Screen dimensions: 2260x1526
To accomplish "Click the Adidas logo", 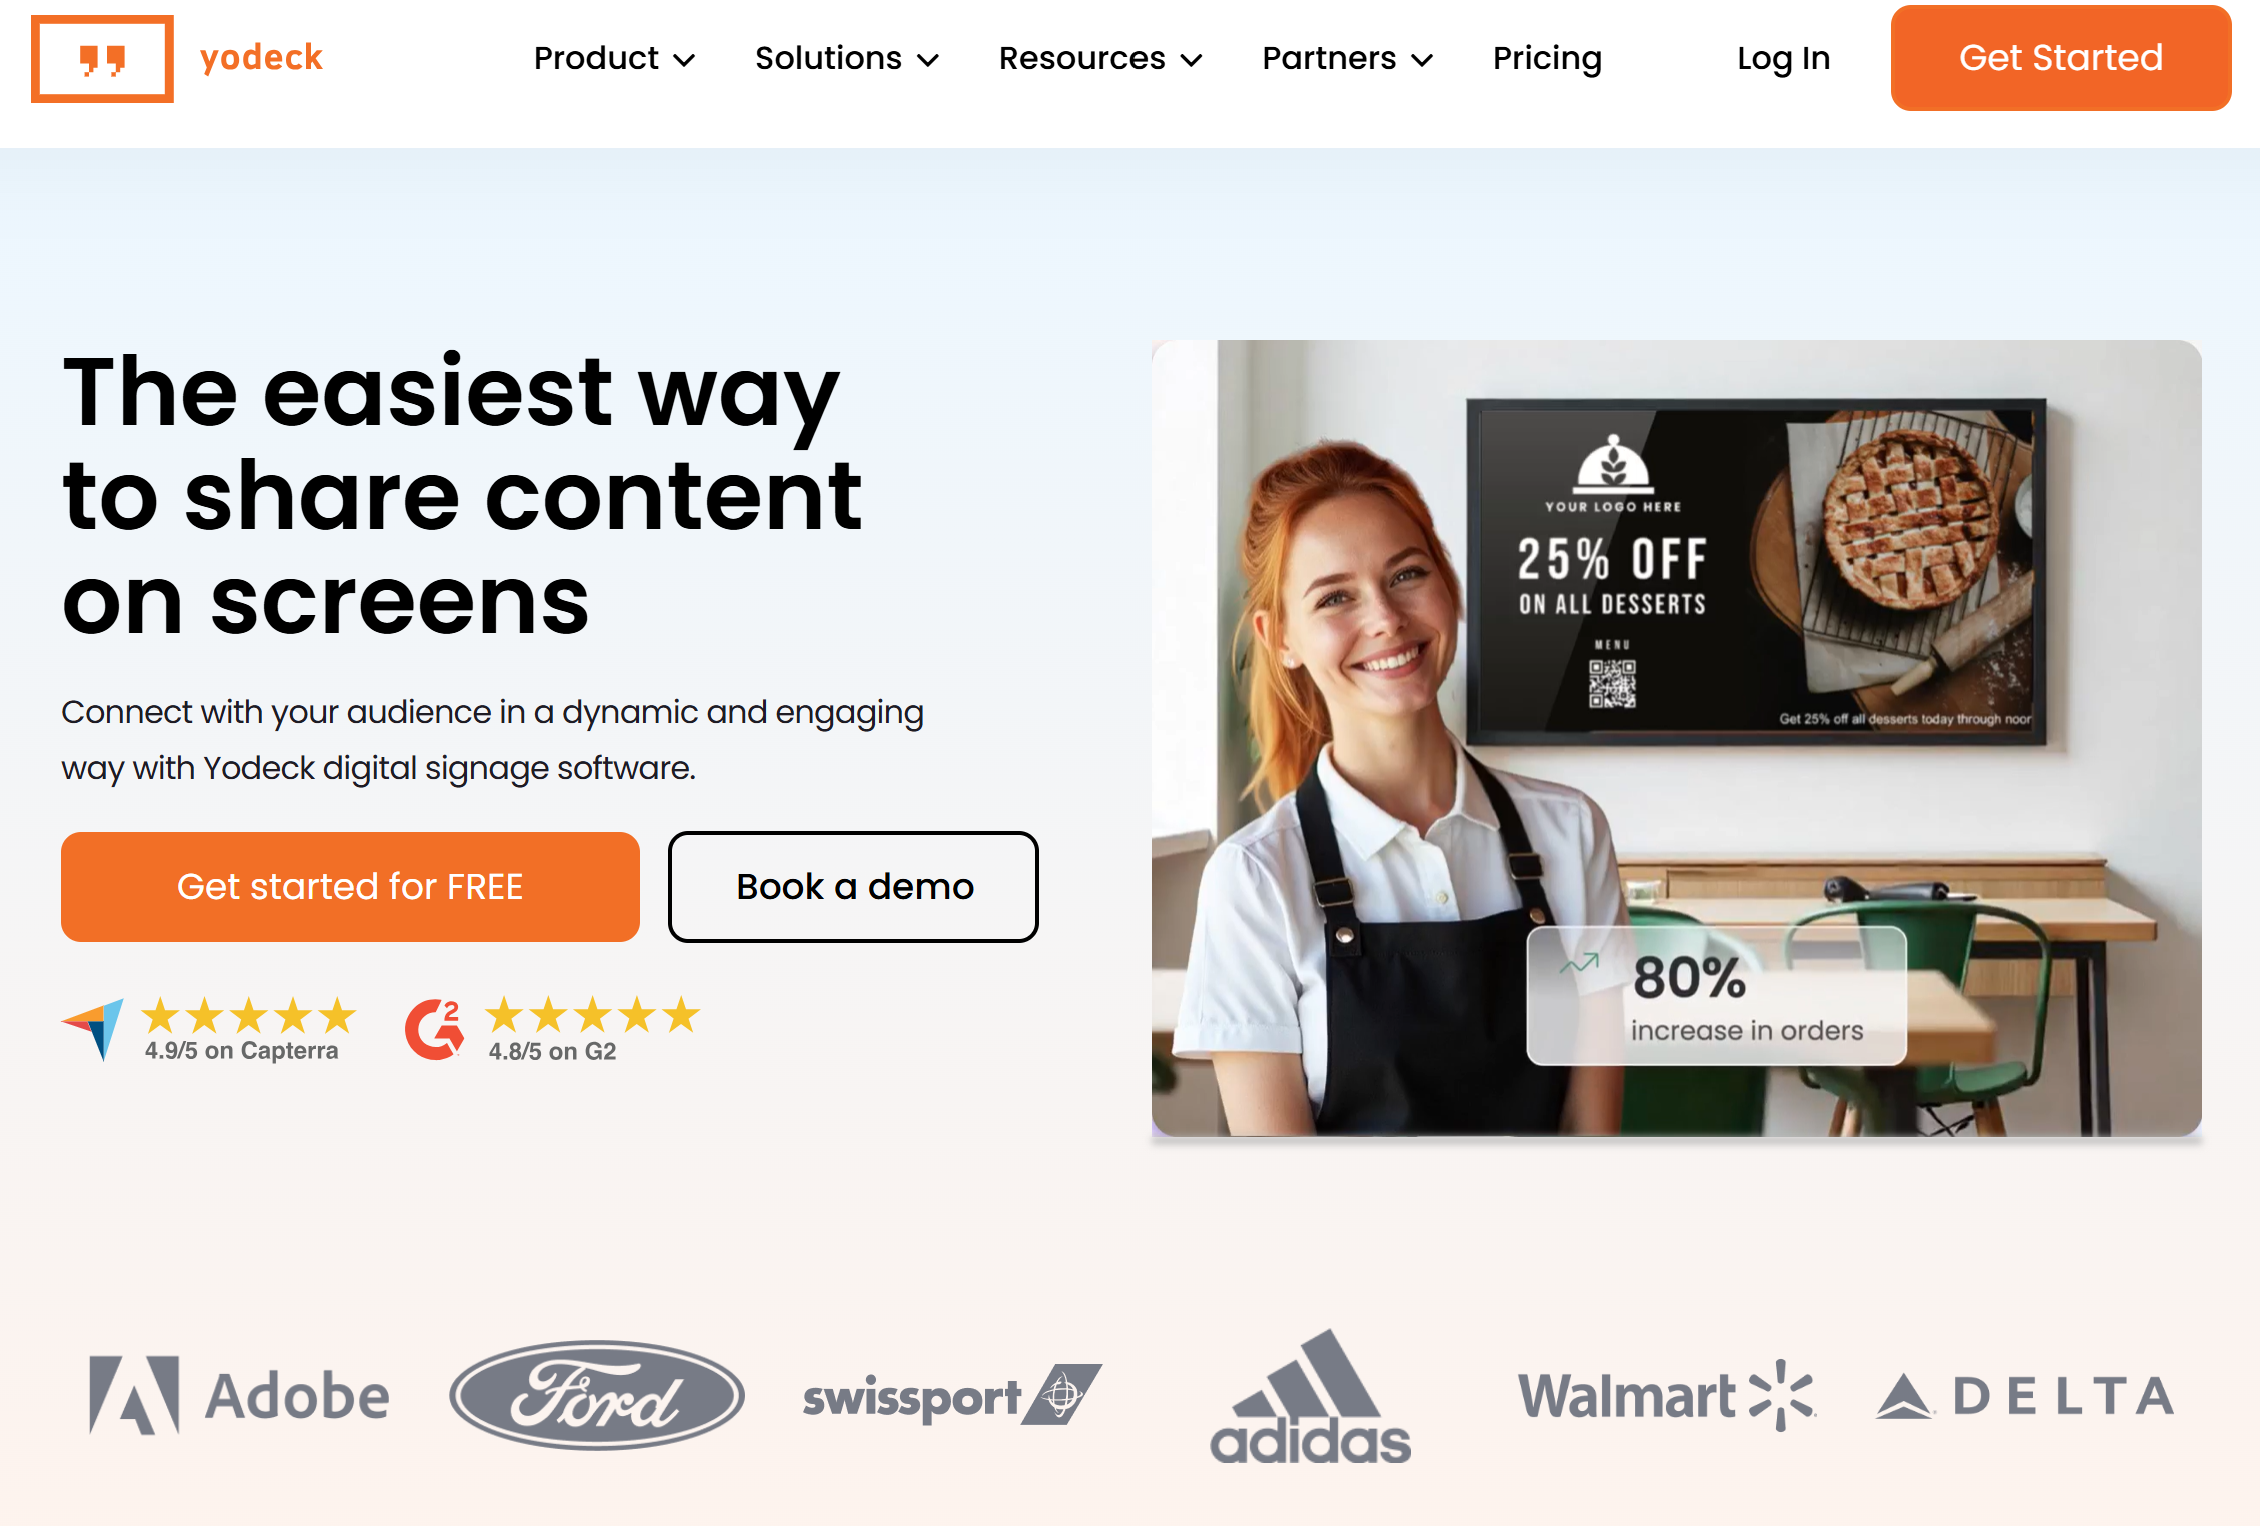I will pyautogui.click(x=1310, y=1396).
